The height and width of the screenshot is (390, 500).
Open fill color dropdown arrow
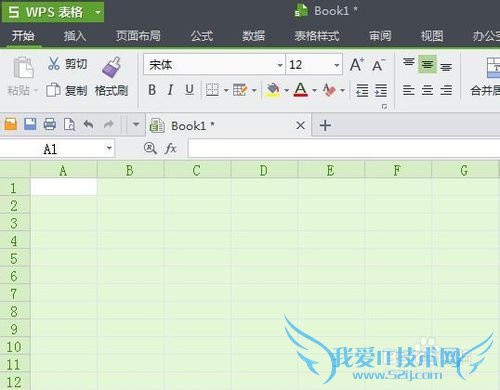tap(286, 90)
